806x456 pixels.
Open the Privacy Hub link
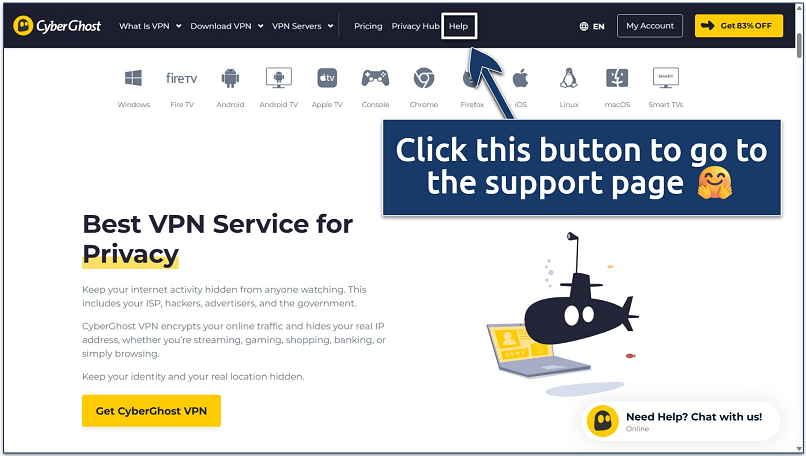[x=415, y=26]
